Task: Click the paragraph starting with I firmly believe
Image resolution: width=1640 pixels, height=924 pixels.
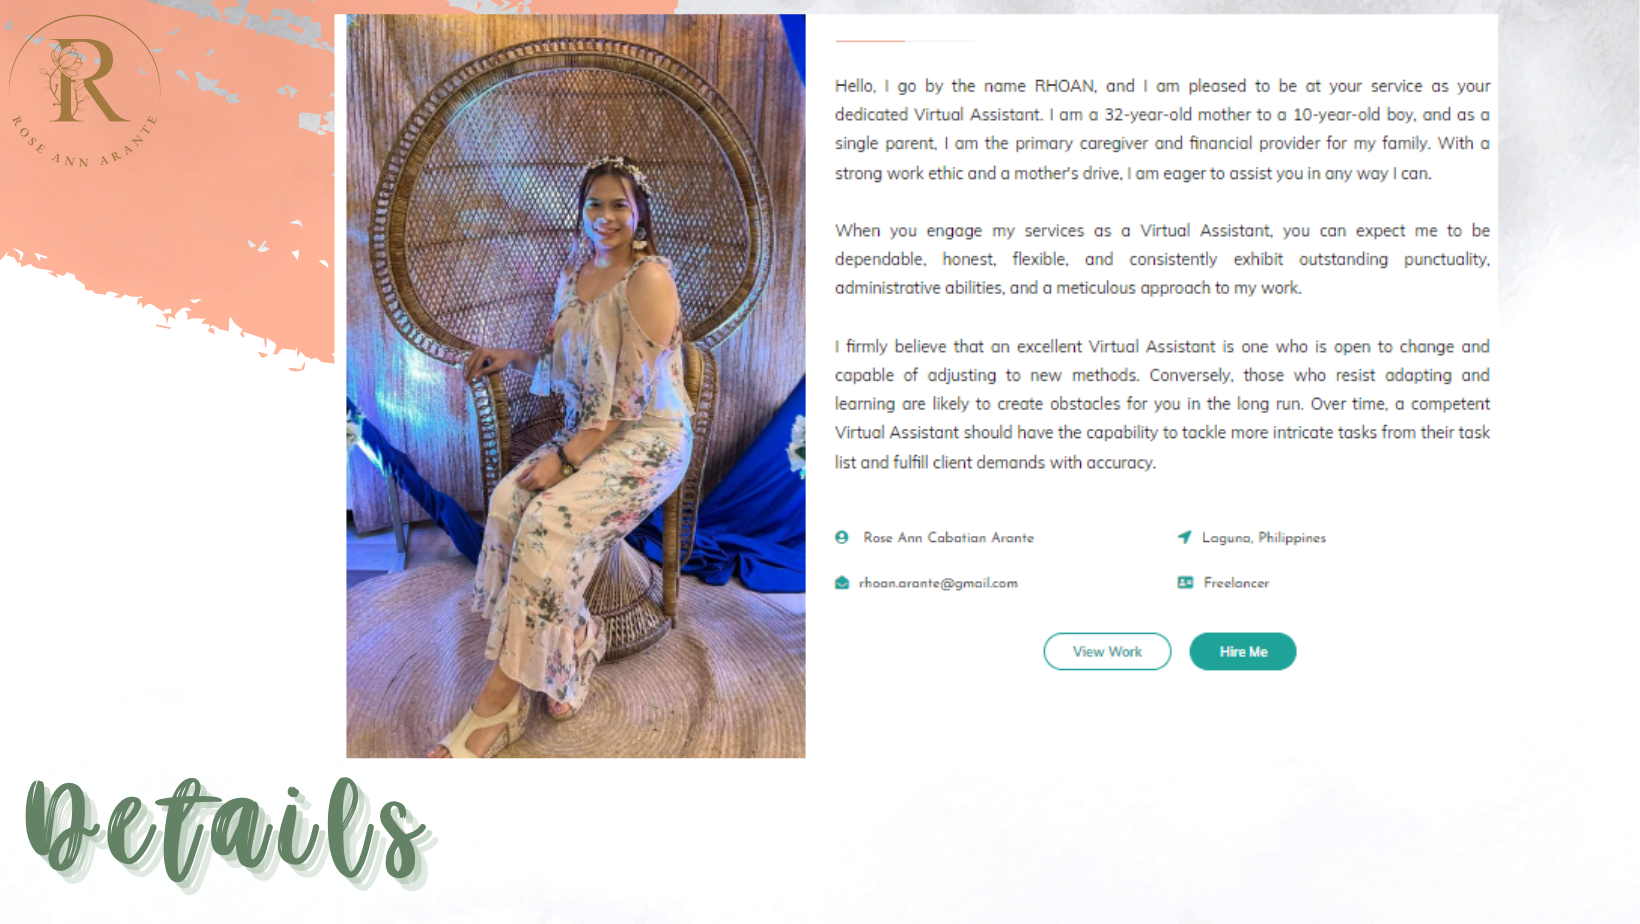Action: (1162, 404)
